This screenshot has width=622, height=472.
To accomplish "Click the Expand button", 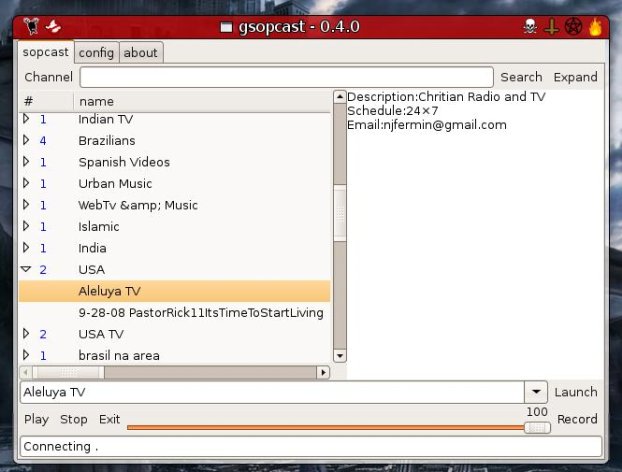I will pyautogui.click(x=575, y=77).
